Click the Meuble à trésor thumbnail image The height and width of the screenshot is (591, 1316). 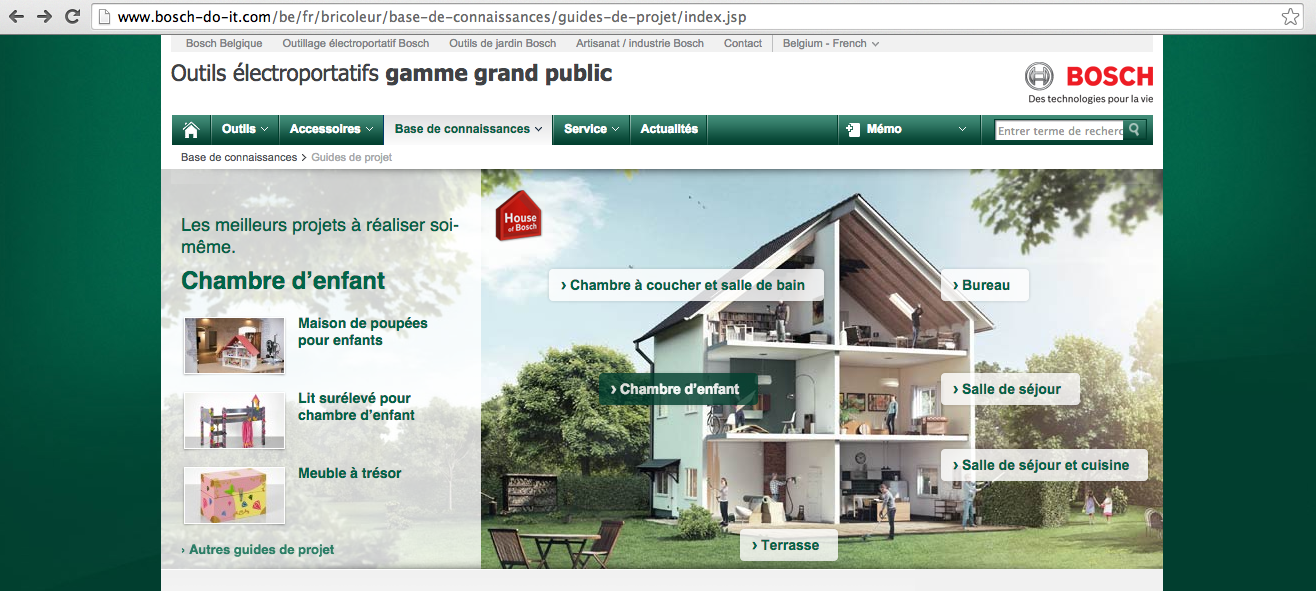point(235,495)
